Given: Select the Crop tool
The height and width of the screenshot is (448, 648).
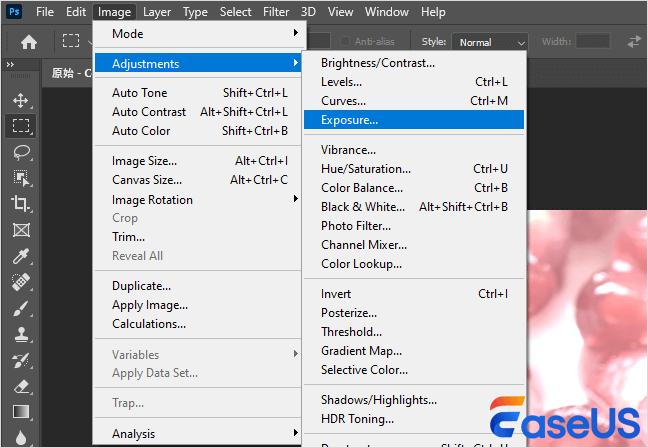Looking at the screenshot, I should [x=20, y=204].
